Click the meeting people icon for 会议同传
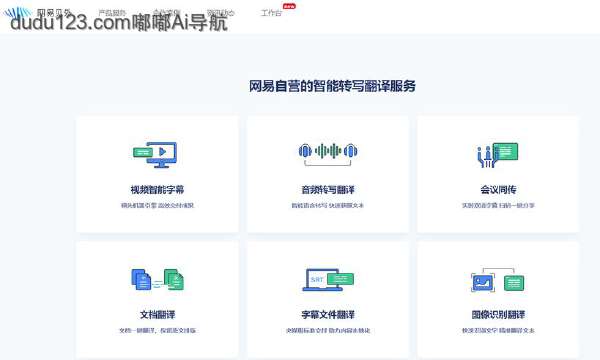The width and height of the screenshot is (600, 360). [498, 155]
